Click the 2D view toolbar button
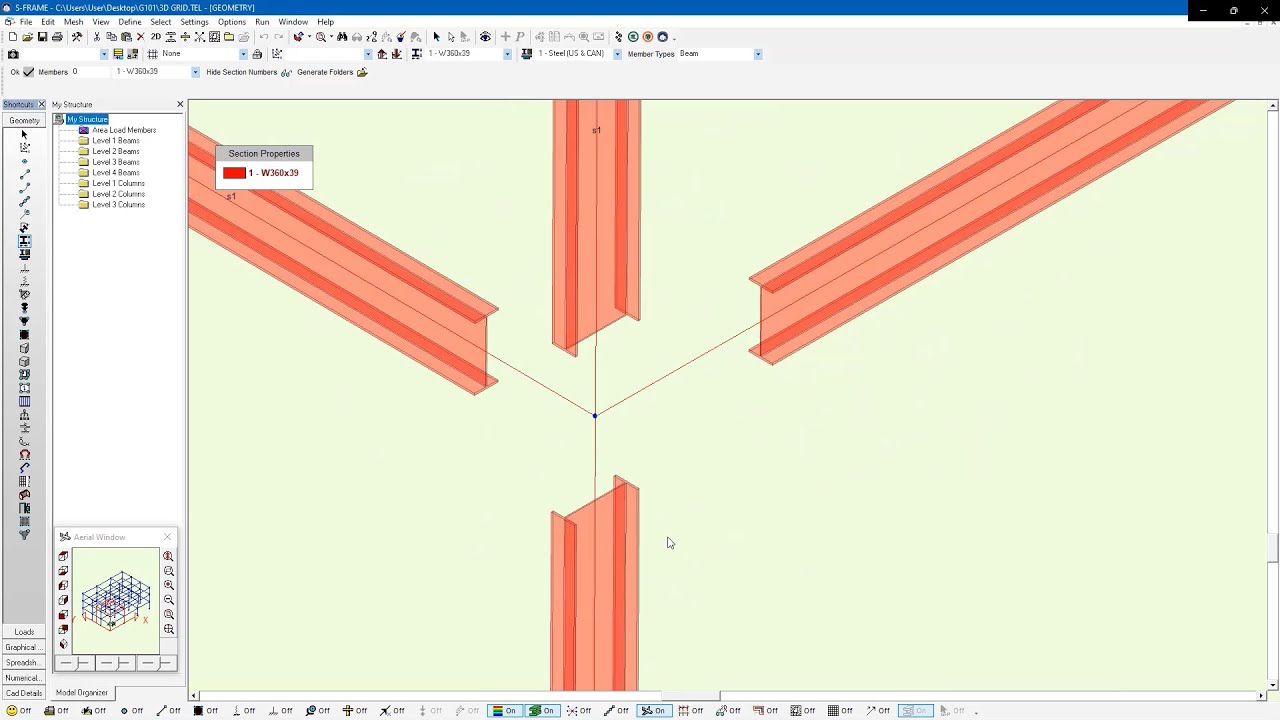This screenshot has width=1280, height=720. point(155,37)
